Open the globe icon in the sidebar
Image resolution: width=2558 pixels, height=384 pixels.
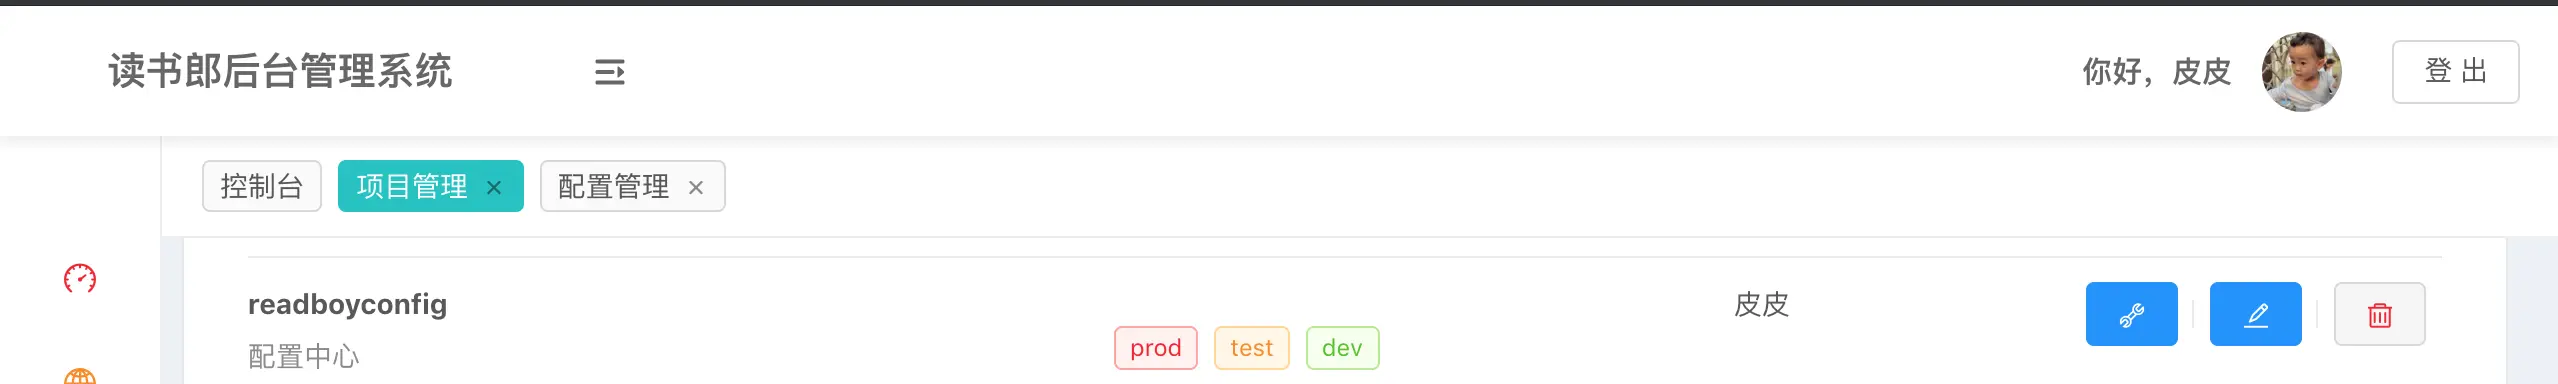coord(80,376)
